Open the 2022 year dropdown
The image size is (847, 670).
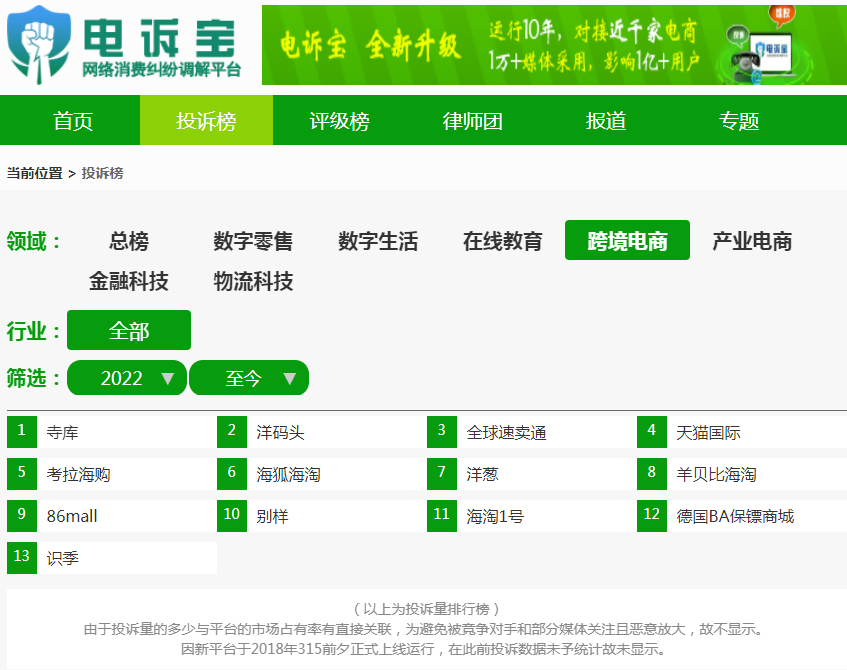click(127, 378)
